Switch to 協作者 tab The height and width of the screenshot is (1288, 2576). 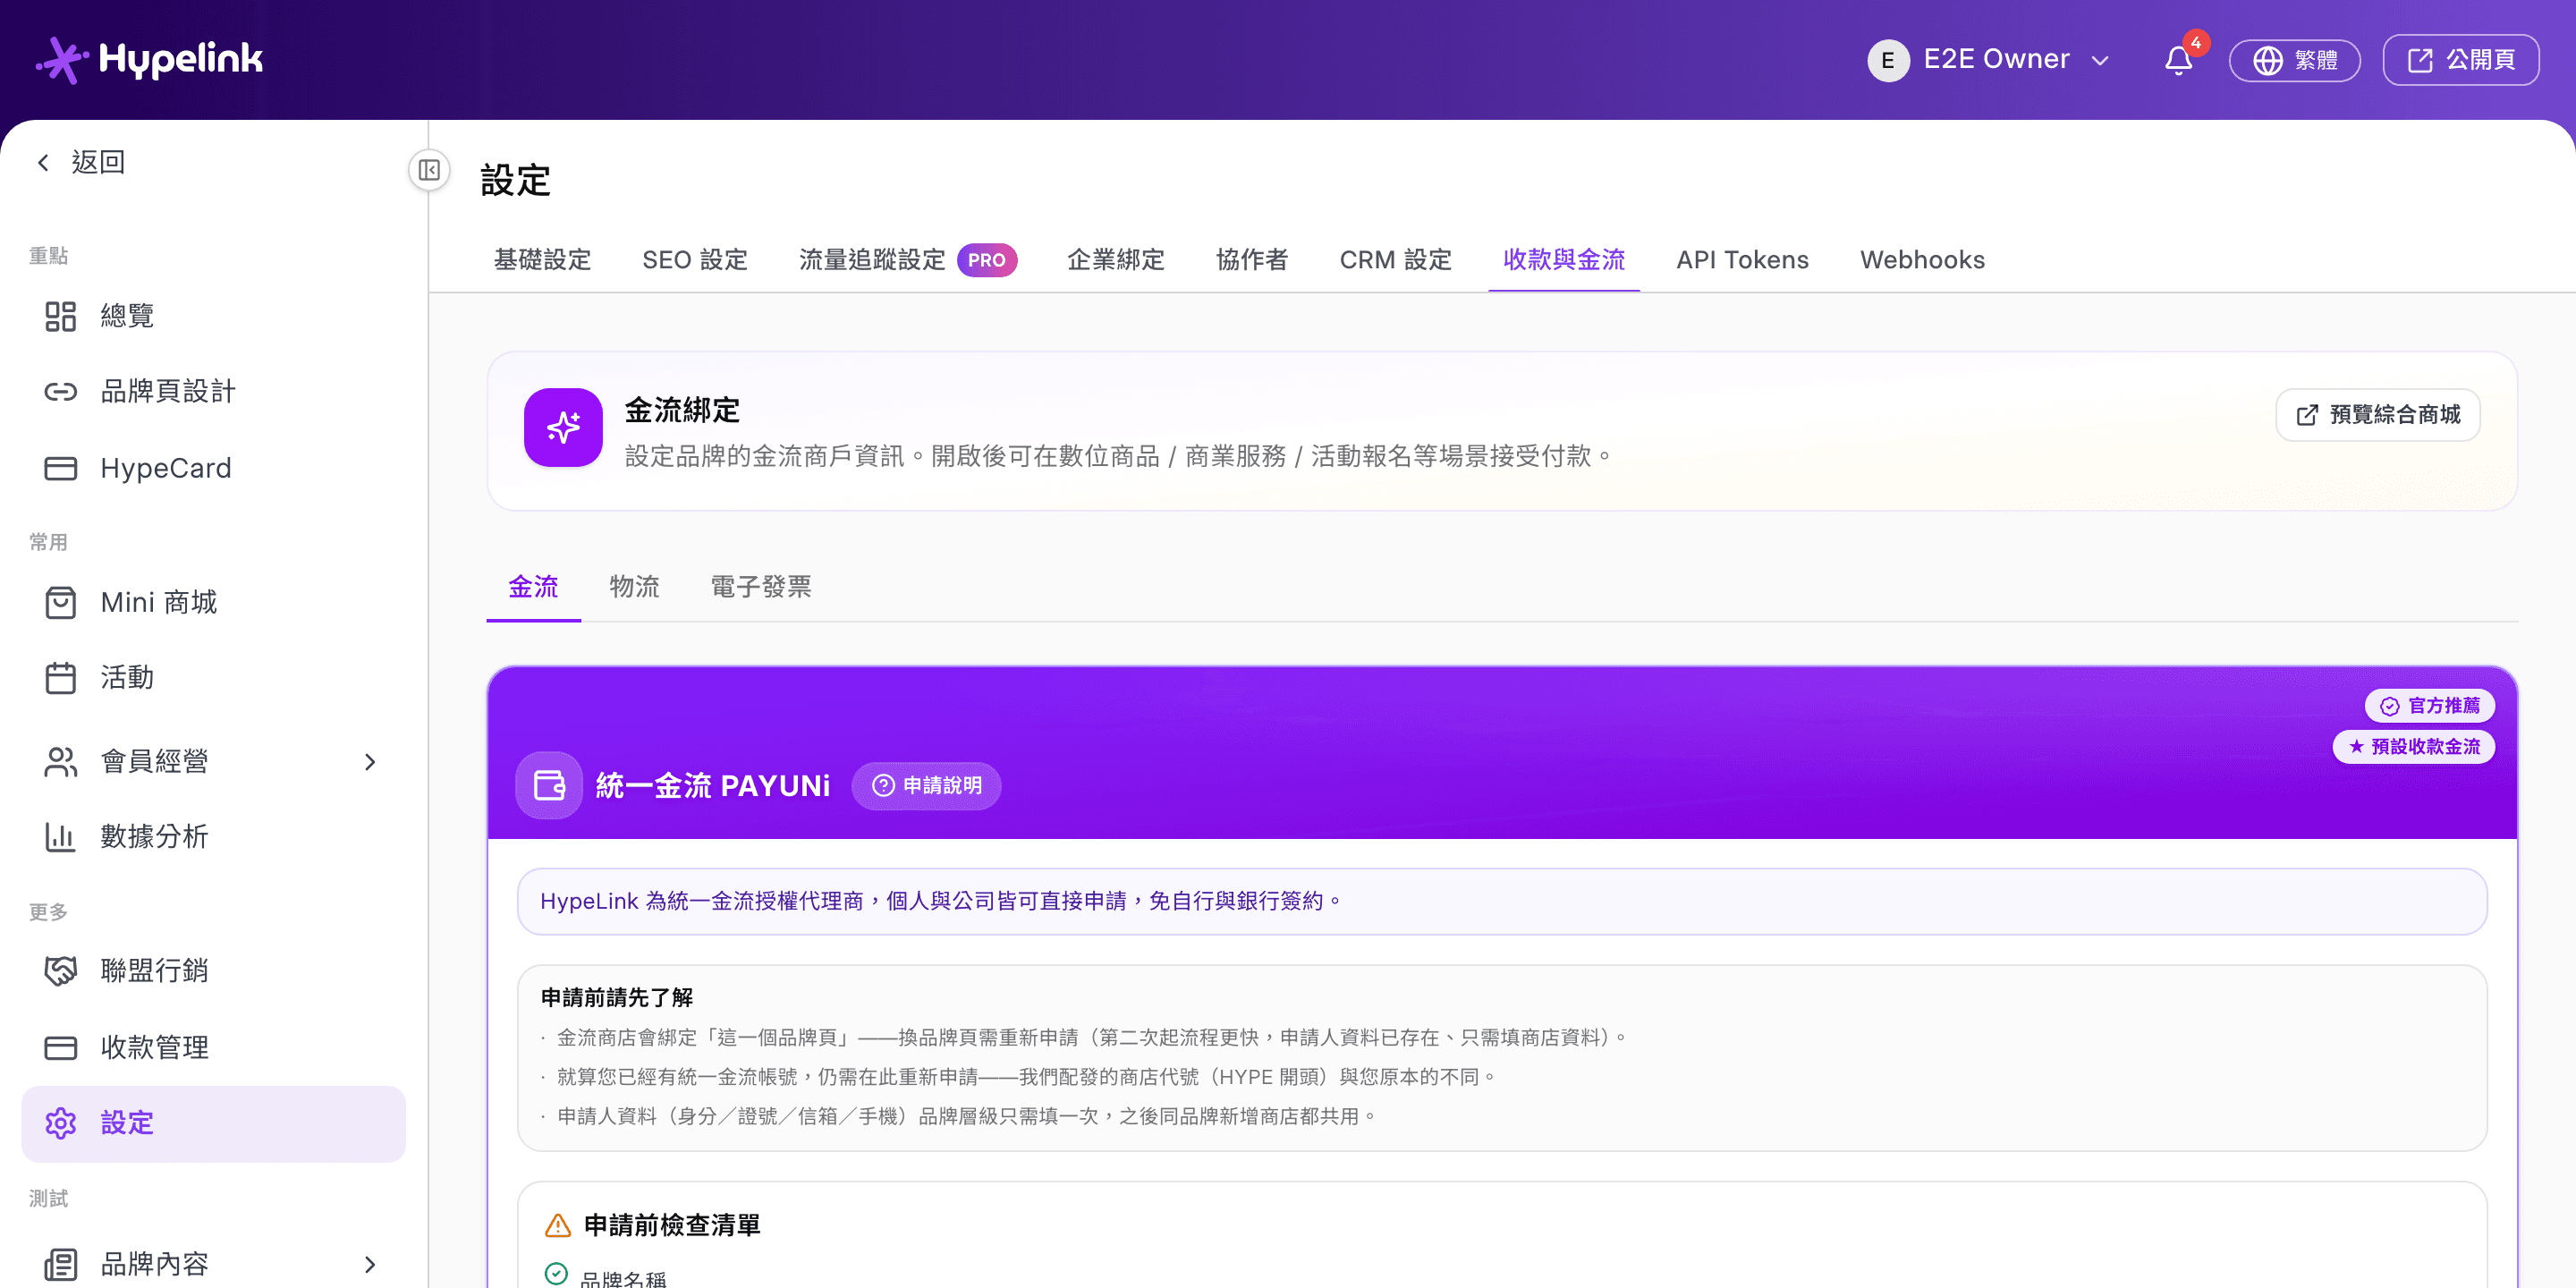click(1252, 260)
